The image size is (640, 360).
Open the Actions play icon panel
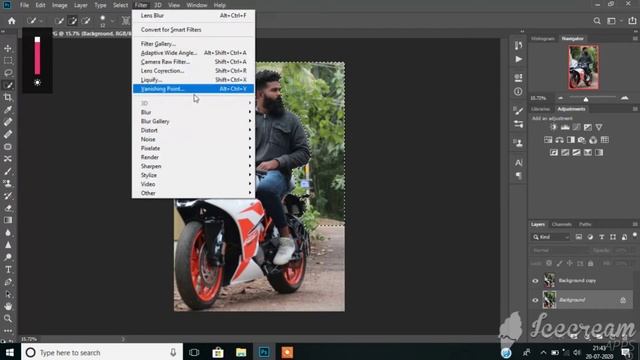(518, 59)
